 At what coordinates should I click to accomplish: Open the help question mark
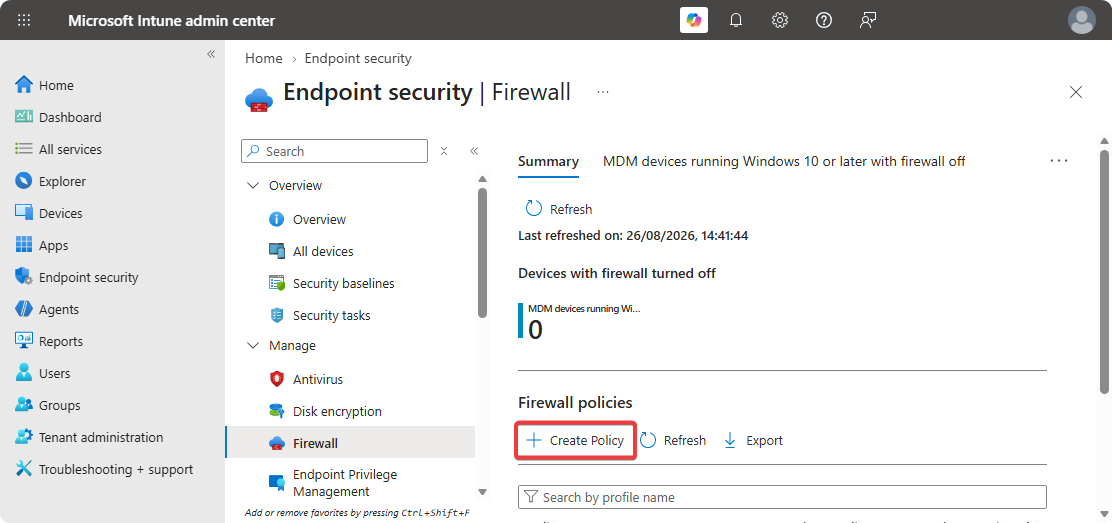[x=823, y=20]
